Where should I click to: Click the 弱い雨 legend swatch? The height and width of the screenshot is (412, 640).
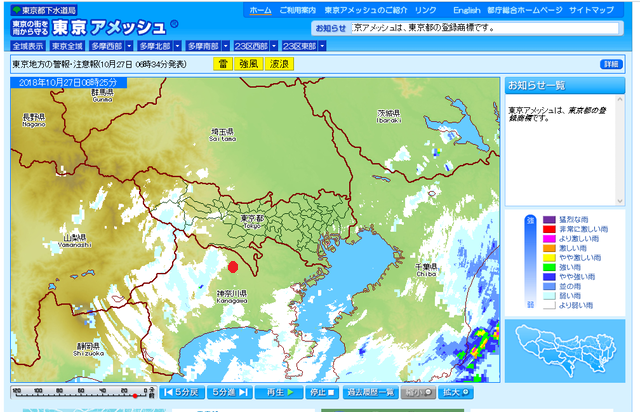point(549,296)
